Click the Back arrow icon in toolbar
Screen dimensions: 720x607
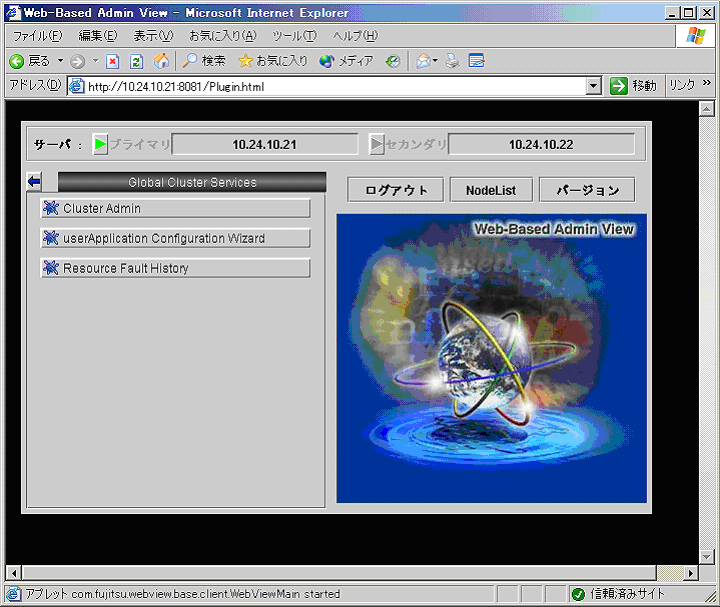(x=17, y=61)
